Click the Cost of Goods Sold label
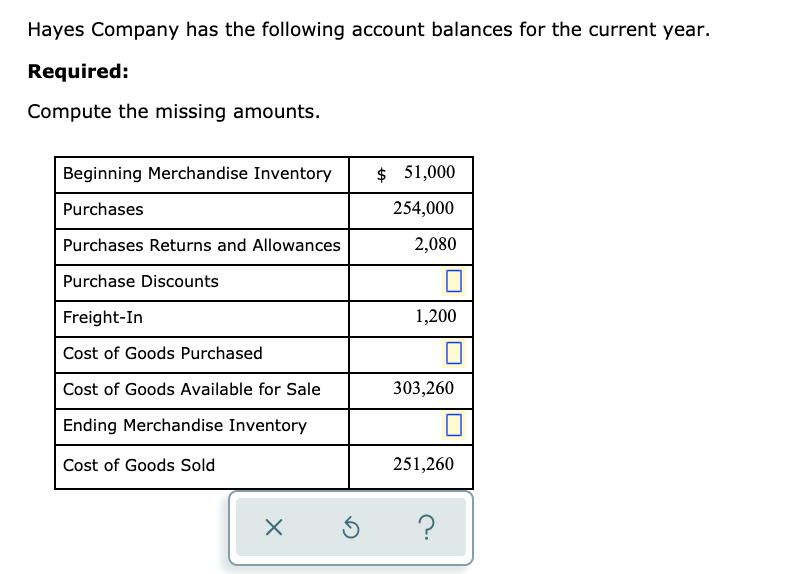806x574 pixels. click(139, 466)
